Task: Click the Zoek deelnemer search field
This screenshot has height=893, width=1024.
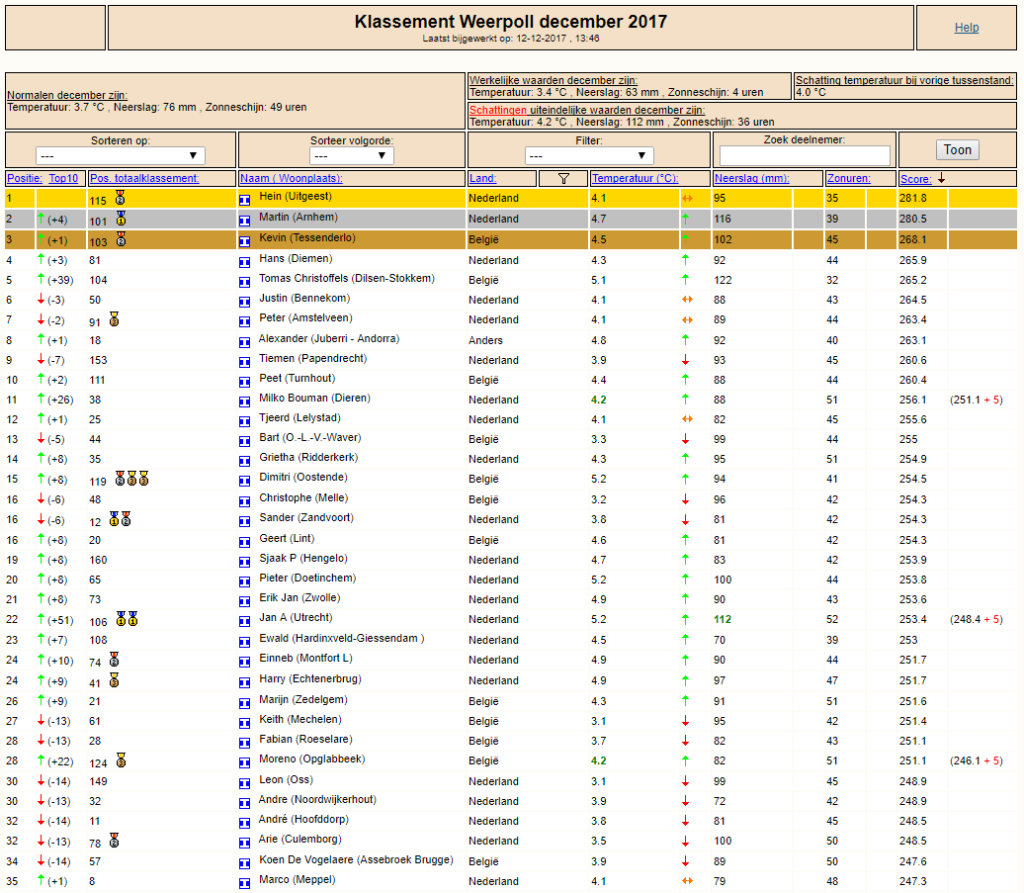Action: coord(805,155)
